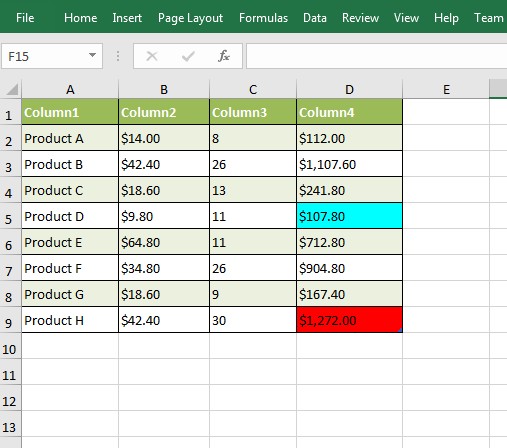This screenshot has height=448, width=507.
Task: Open the Page Layout tab
Action: (x=190, y=18)
